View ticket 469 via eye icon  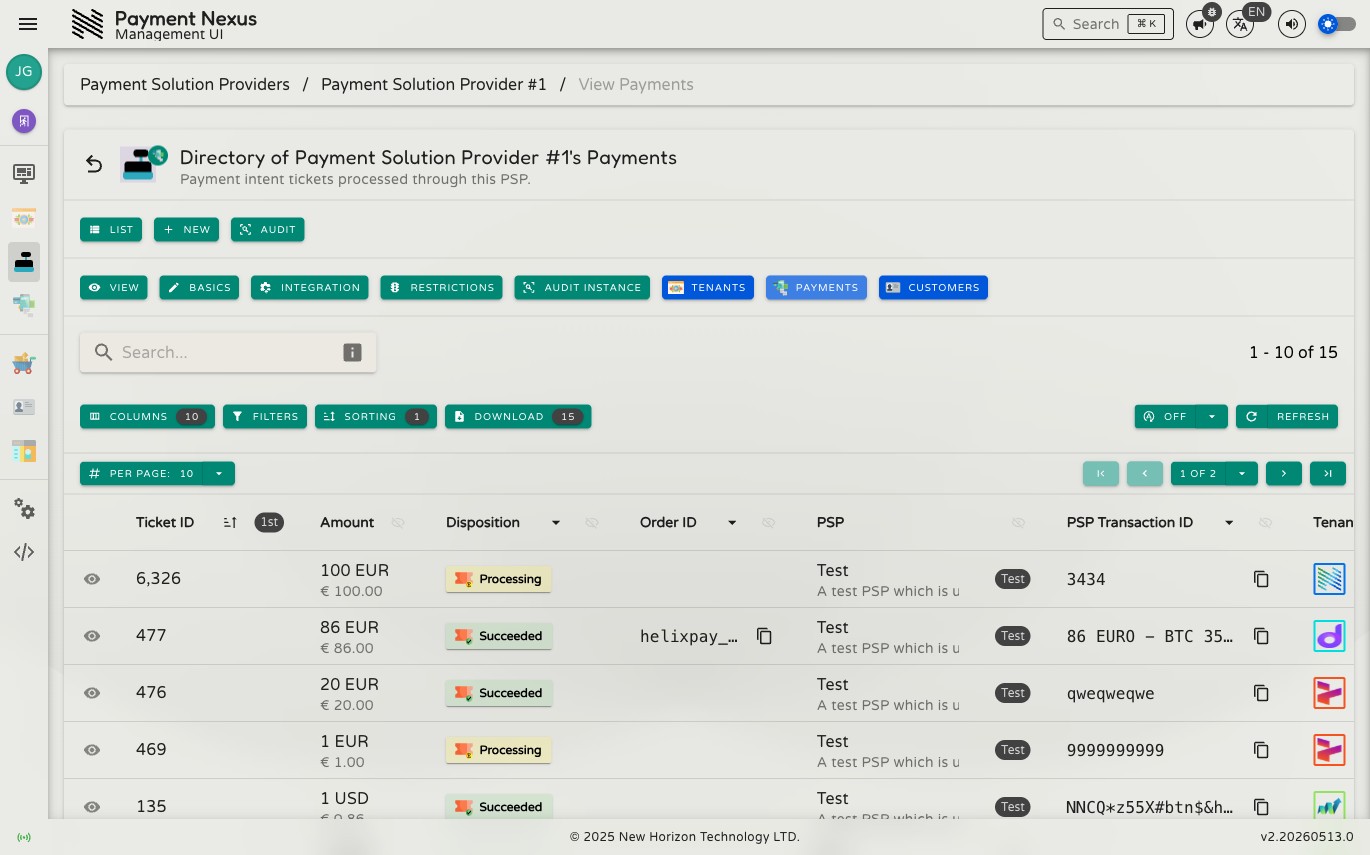pyautogui.click(x=92, y=750)
